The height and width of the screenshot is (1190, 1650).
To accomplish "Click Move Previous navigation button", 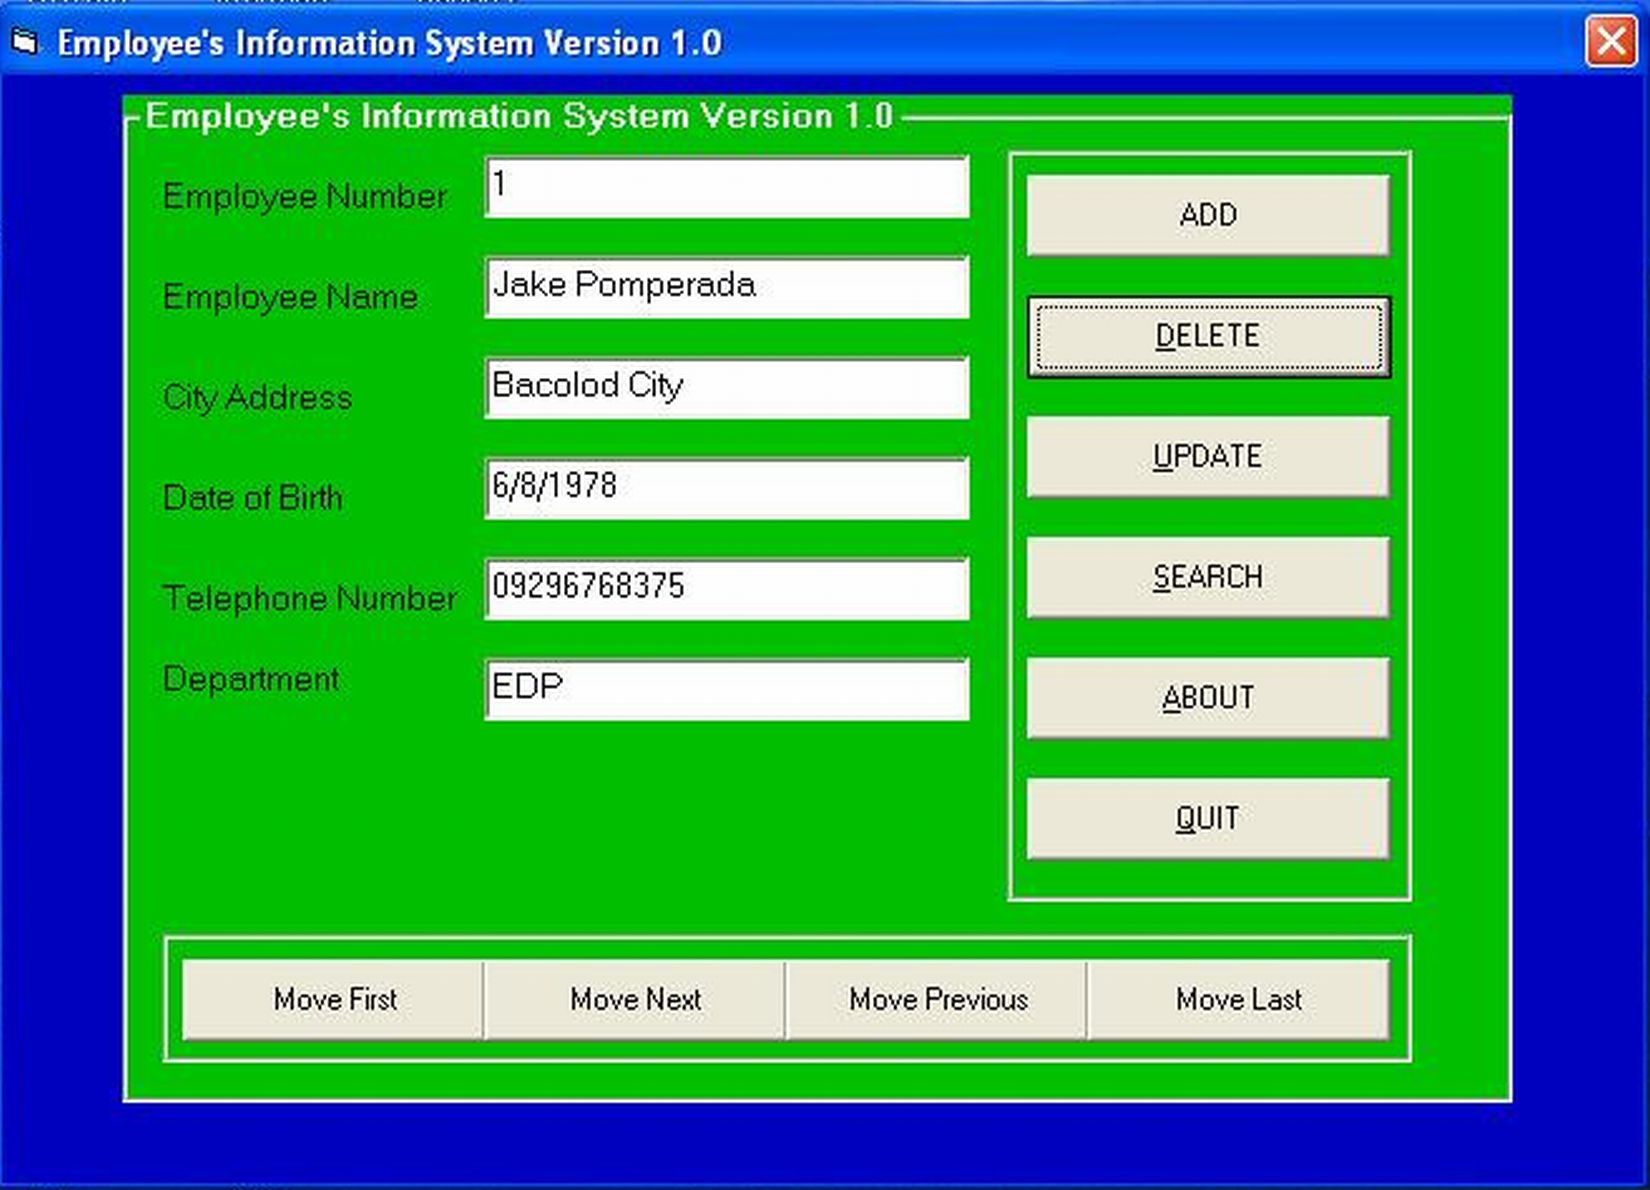I will 936,999.
